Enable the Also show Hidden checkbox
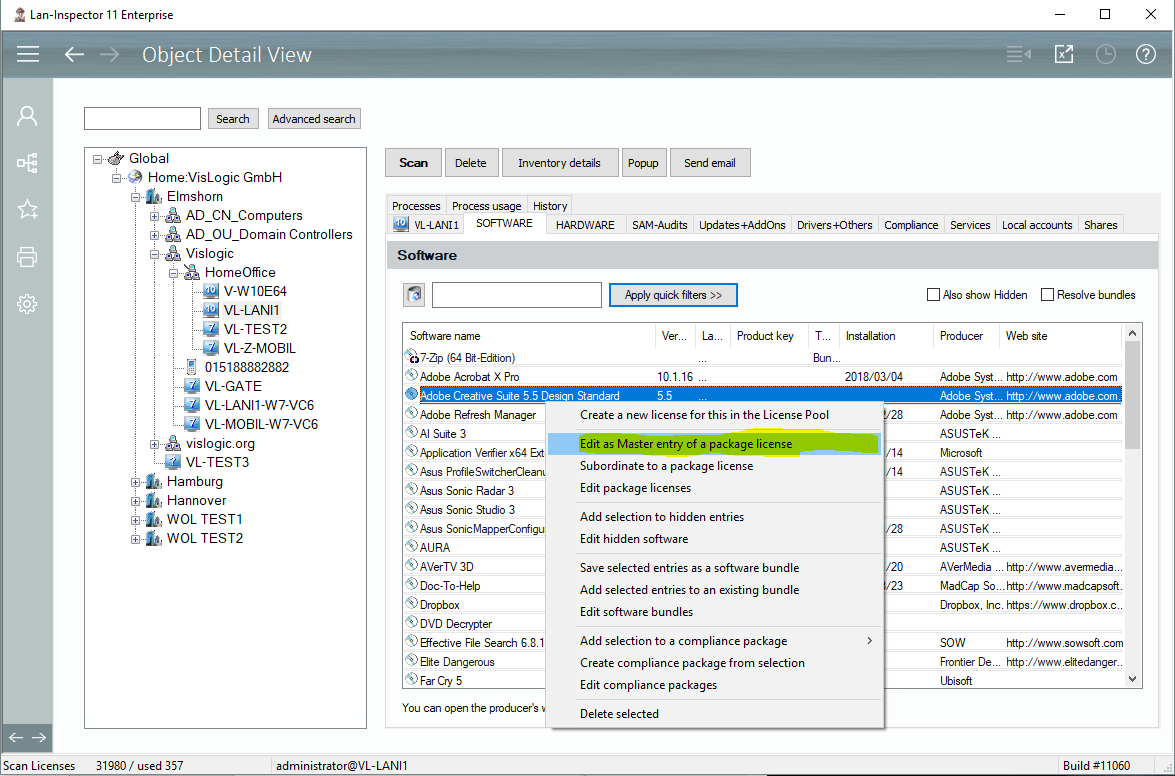The width and height of the screenshot is (1175, 776). (x=933, y=295)
